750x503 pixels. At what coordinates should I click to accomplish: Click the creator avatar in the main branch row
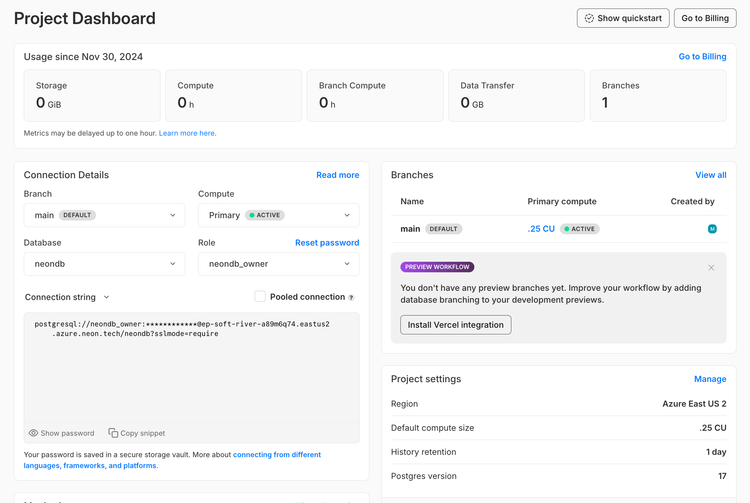pos(712,229)
